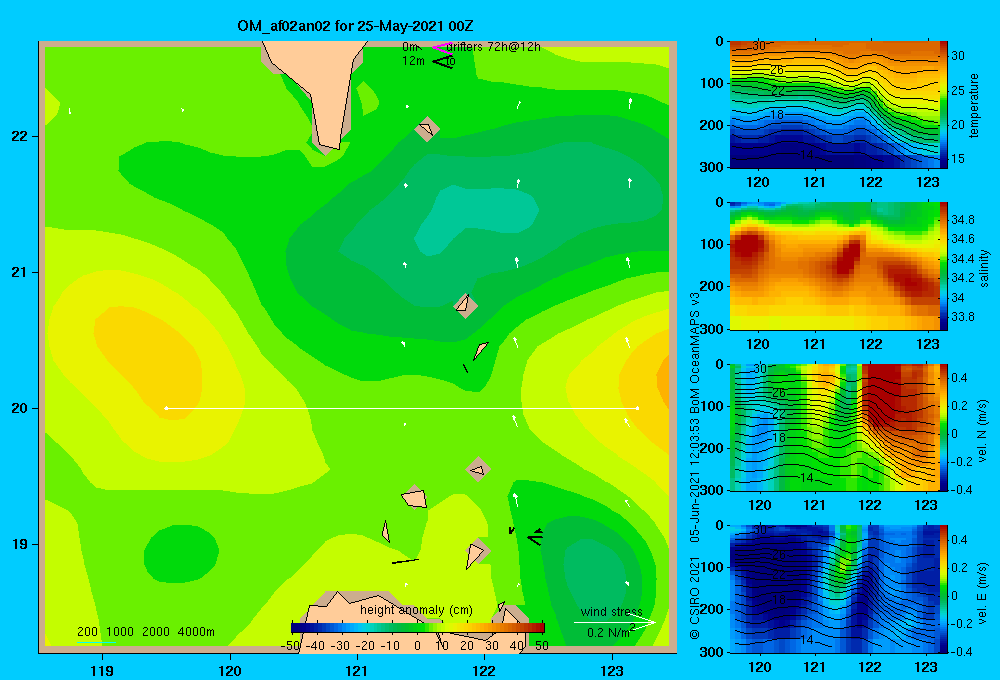This screenshot has height=680, width=1000.
Task: Click the vel. N color bar
Action: [943, 427]
